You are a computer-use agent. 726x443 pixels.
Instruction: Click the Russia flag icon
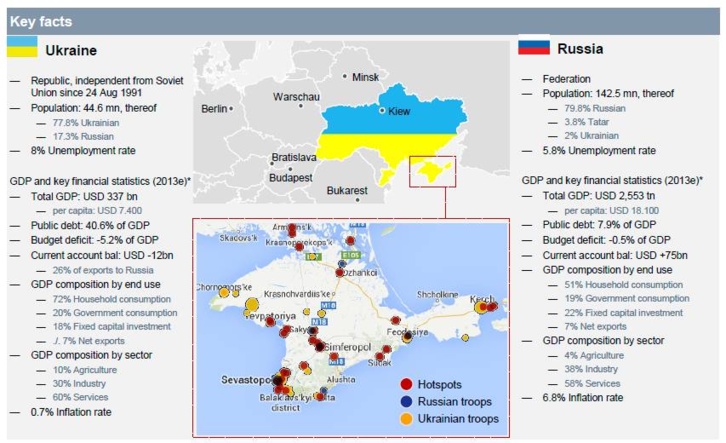coord(532,47)
